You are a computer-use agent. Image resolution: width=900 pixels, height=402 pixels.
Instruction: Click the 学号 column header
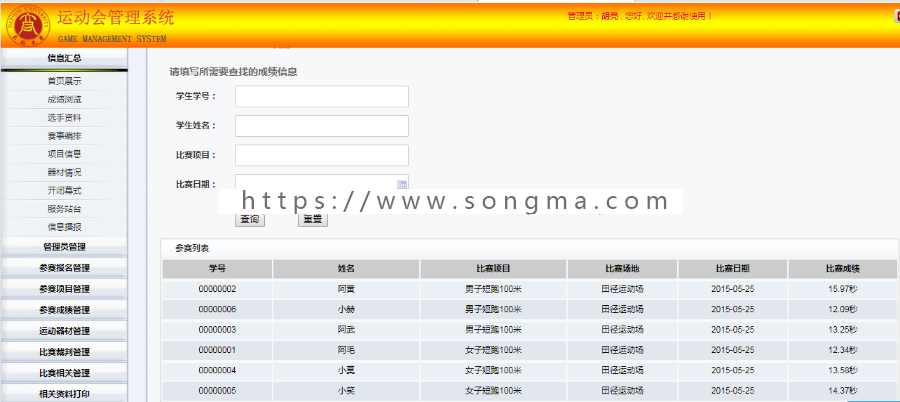[x=217, y=269]
